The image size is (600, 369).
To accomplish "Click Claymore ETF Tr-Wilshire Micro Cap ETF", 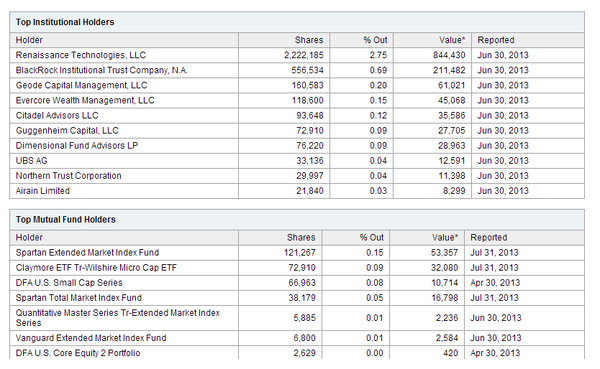I will (x=96, y=268).
